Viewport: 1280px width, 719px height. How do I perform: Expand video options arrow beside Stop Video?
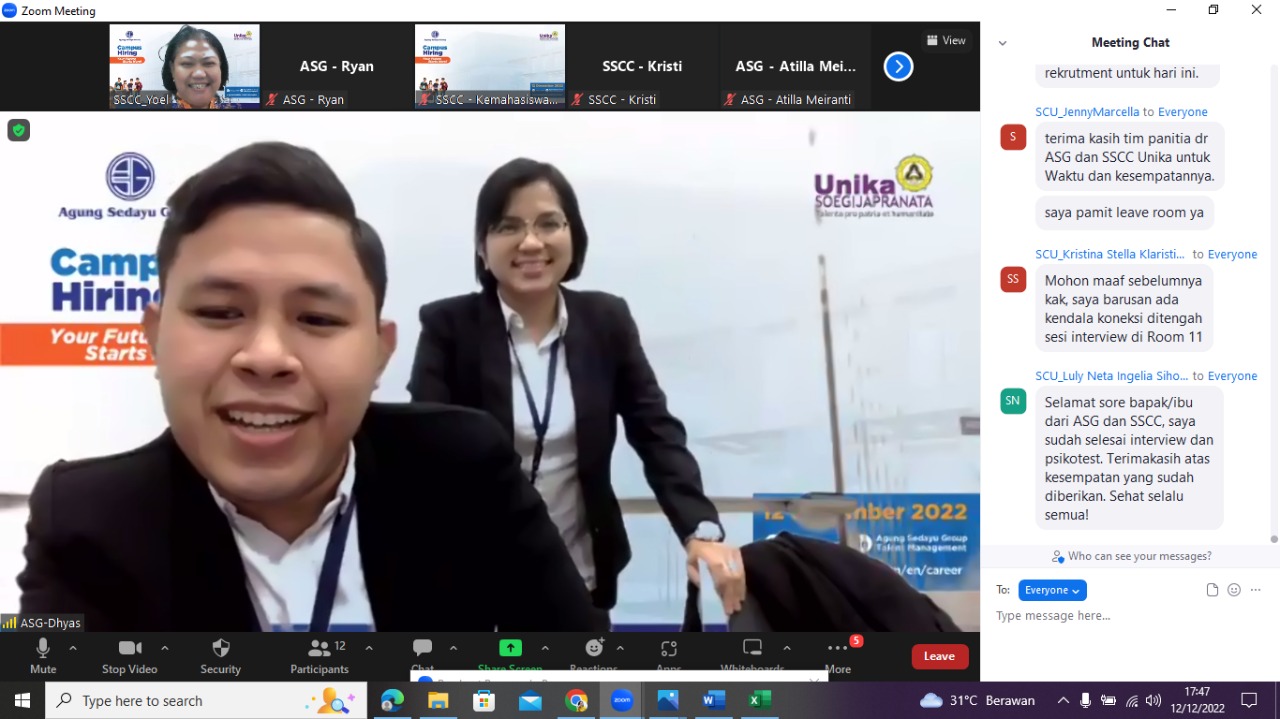point(165,648)
